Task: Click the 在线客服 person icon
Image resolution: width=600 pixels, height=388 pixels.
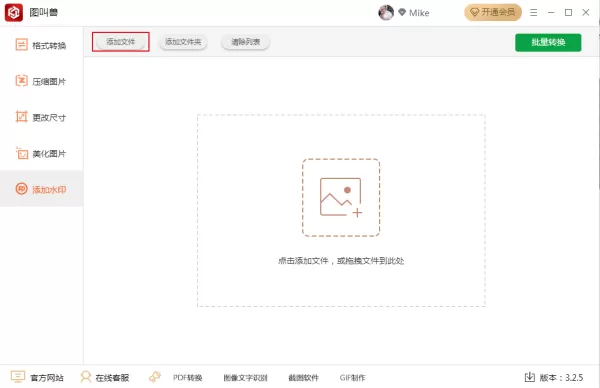Action: pyautogui.click(x=86, y=377)
